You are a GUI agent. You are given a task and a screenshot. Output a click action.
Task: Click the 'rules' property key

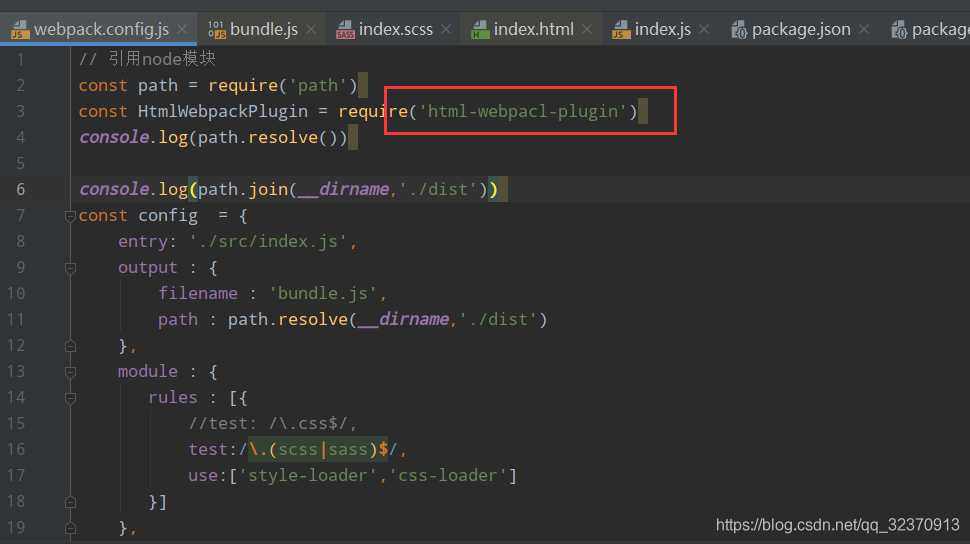(173, 397)
